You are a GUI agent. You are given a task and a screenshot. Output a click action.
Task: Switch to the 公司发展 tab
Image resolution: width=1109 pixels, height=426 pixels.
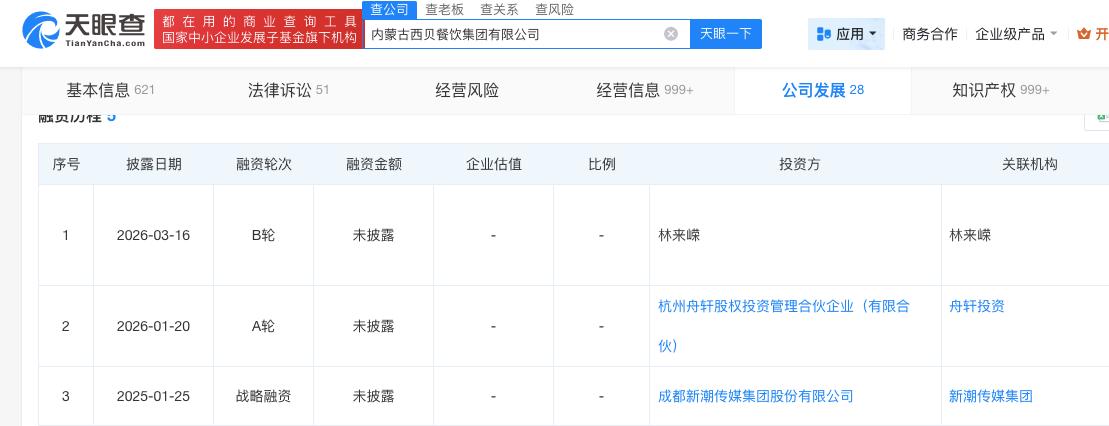823,90
